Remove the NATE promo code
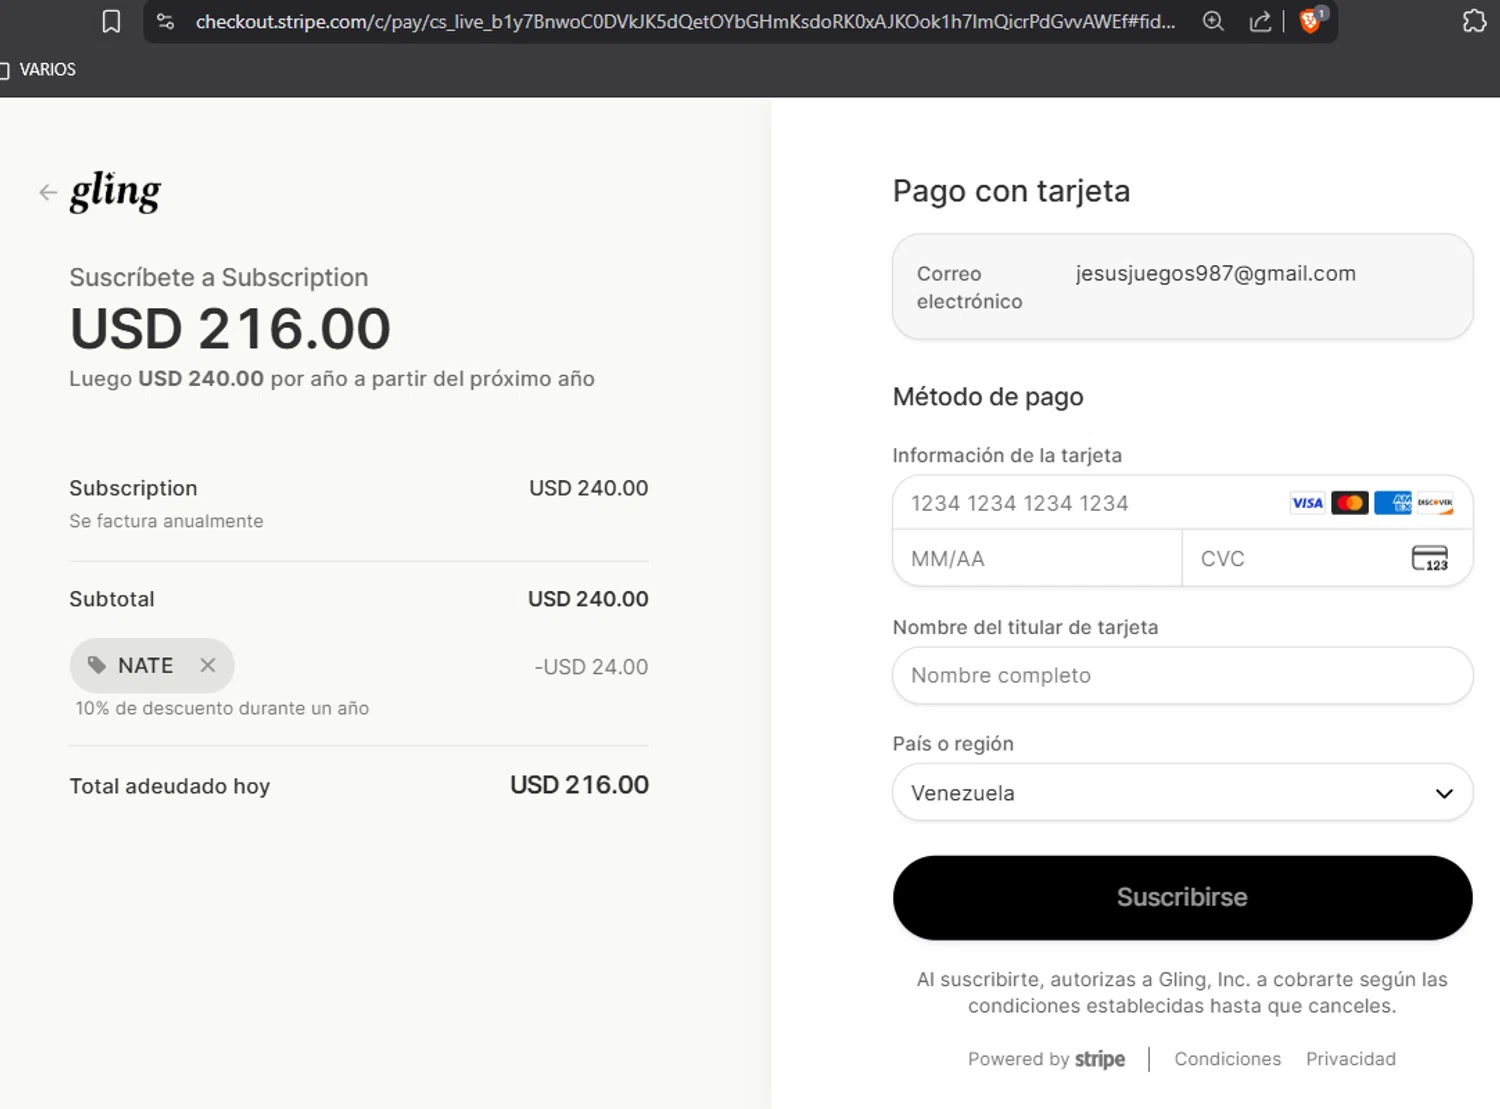1500x1109 pixels. coord(207,665)
